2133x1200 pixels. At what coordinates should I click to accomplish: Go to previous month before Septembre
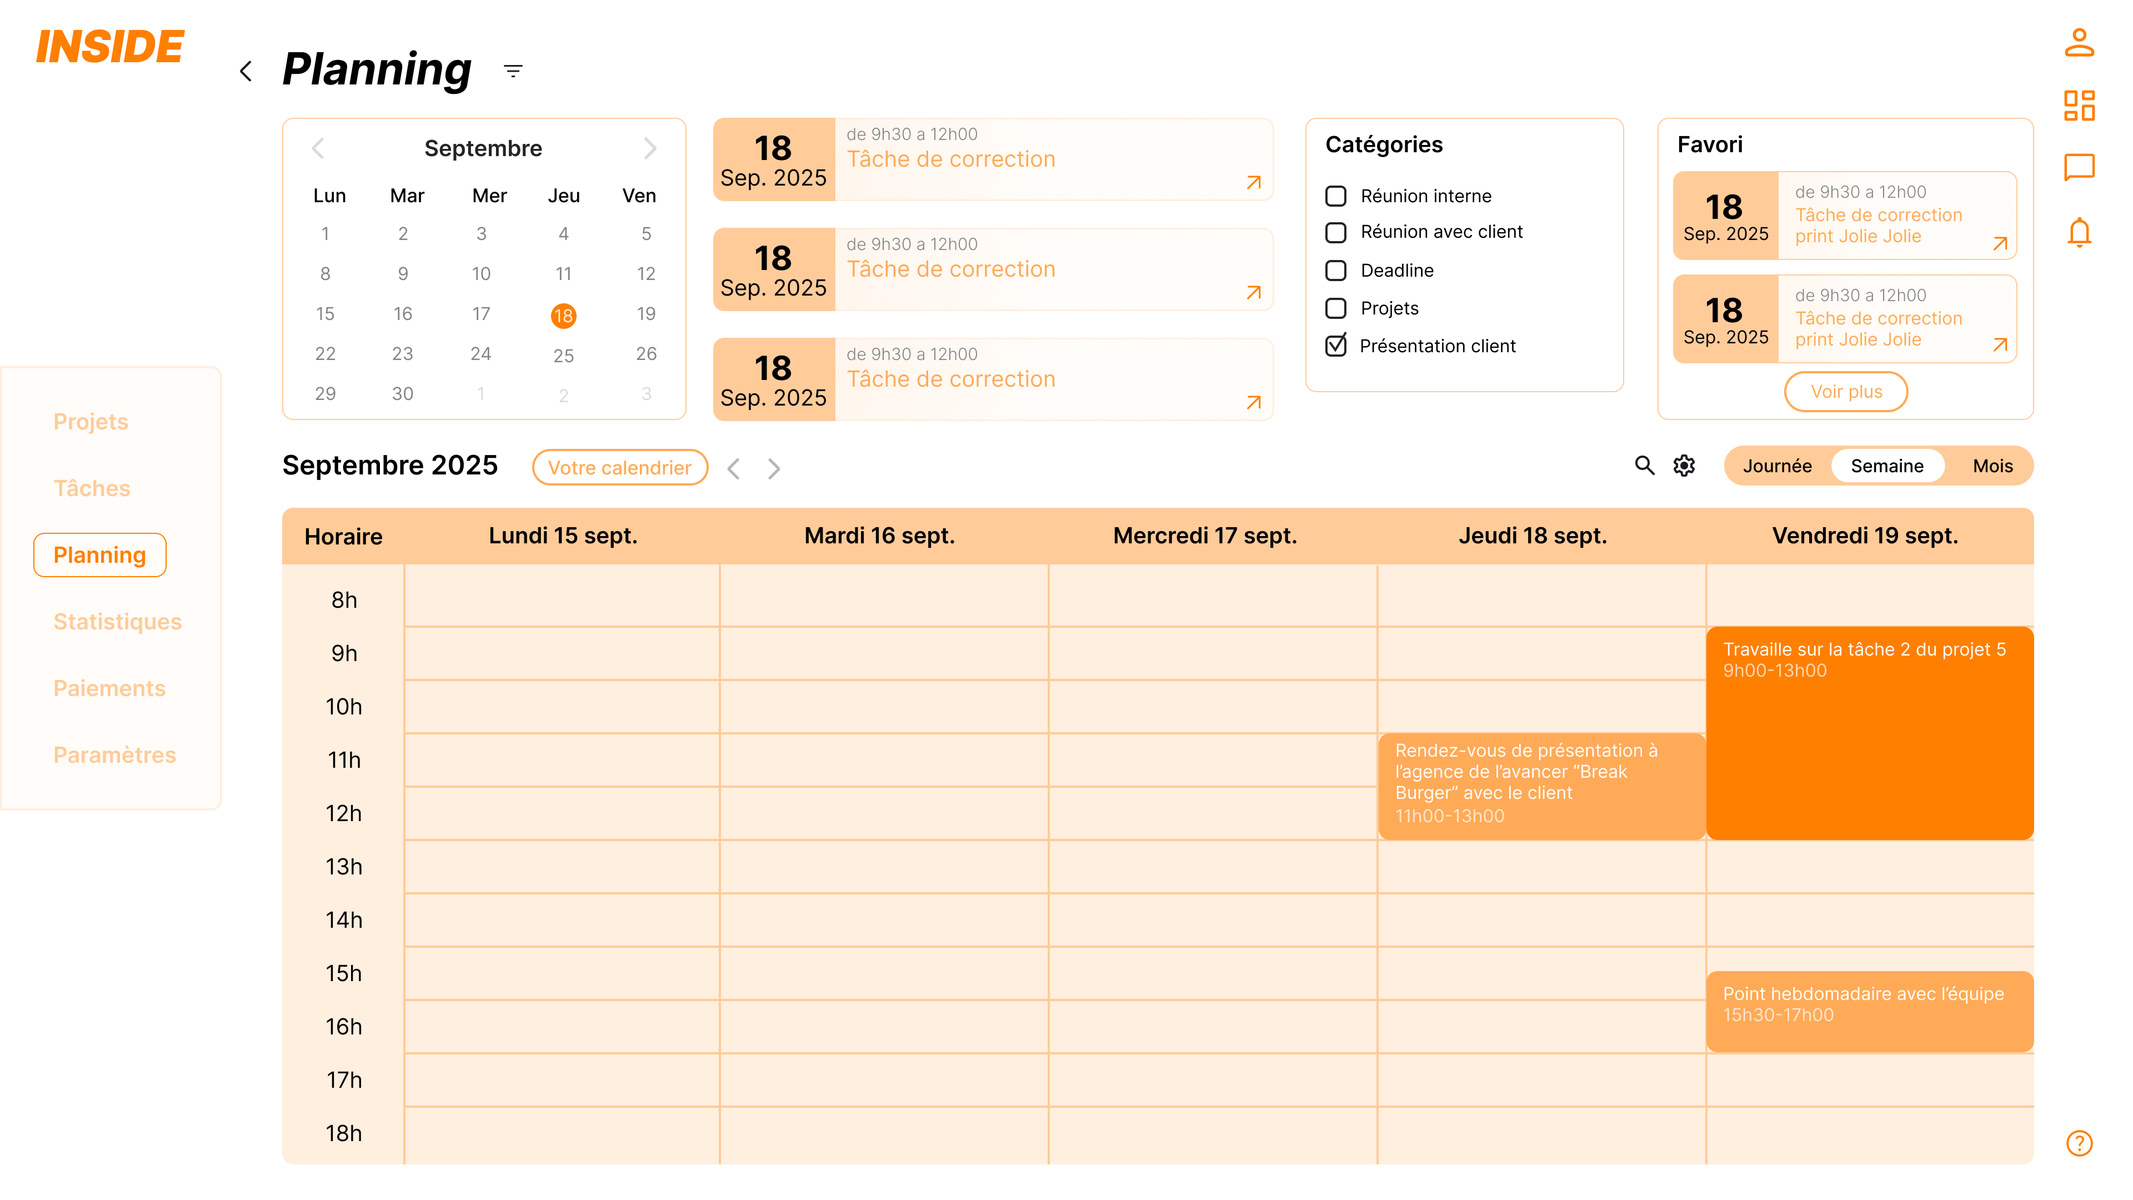pyautogui.click(x=318, y=149)
